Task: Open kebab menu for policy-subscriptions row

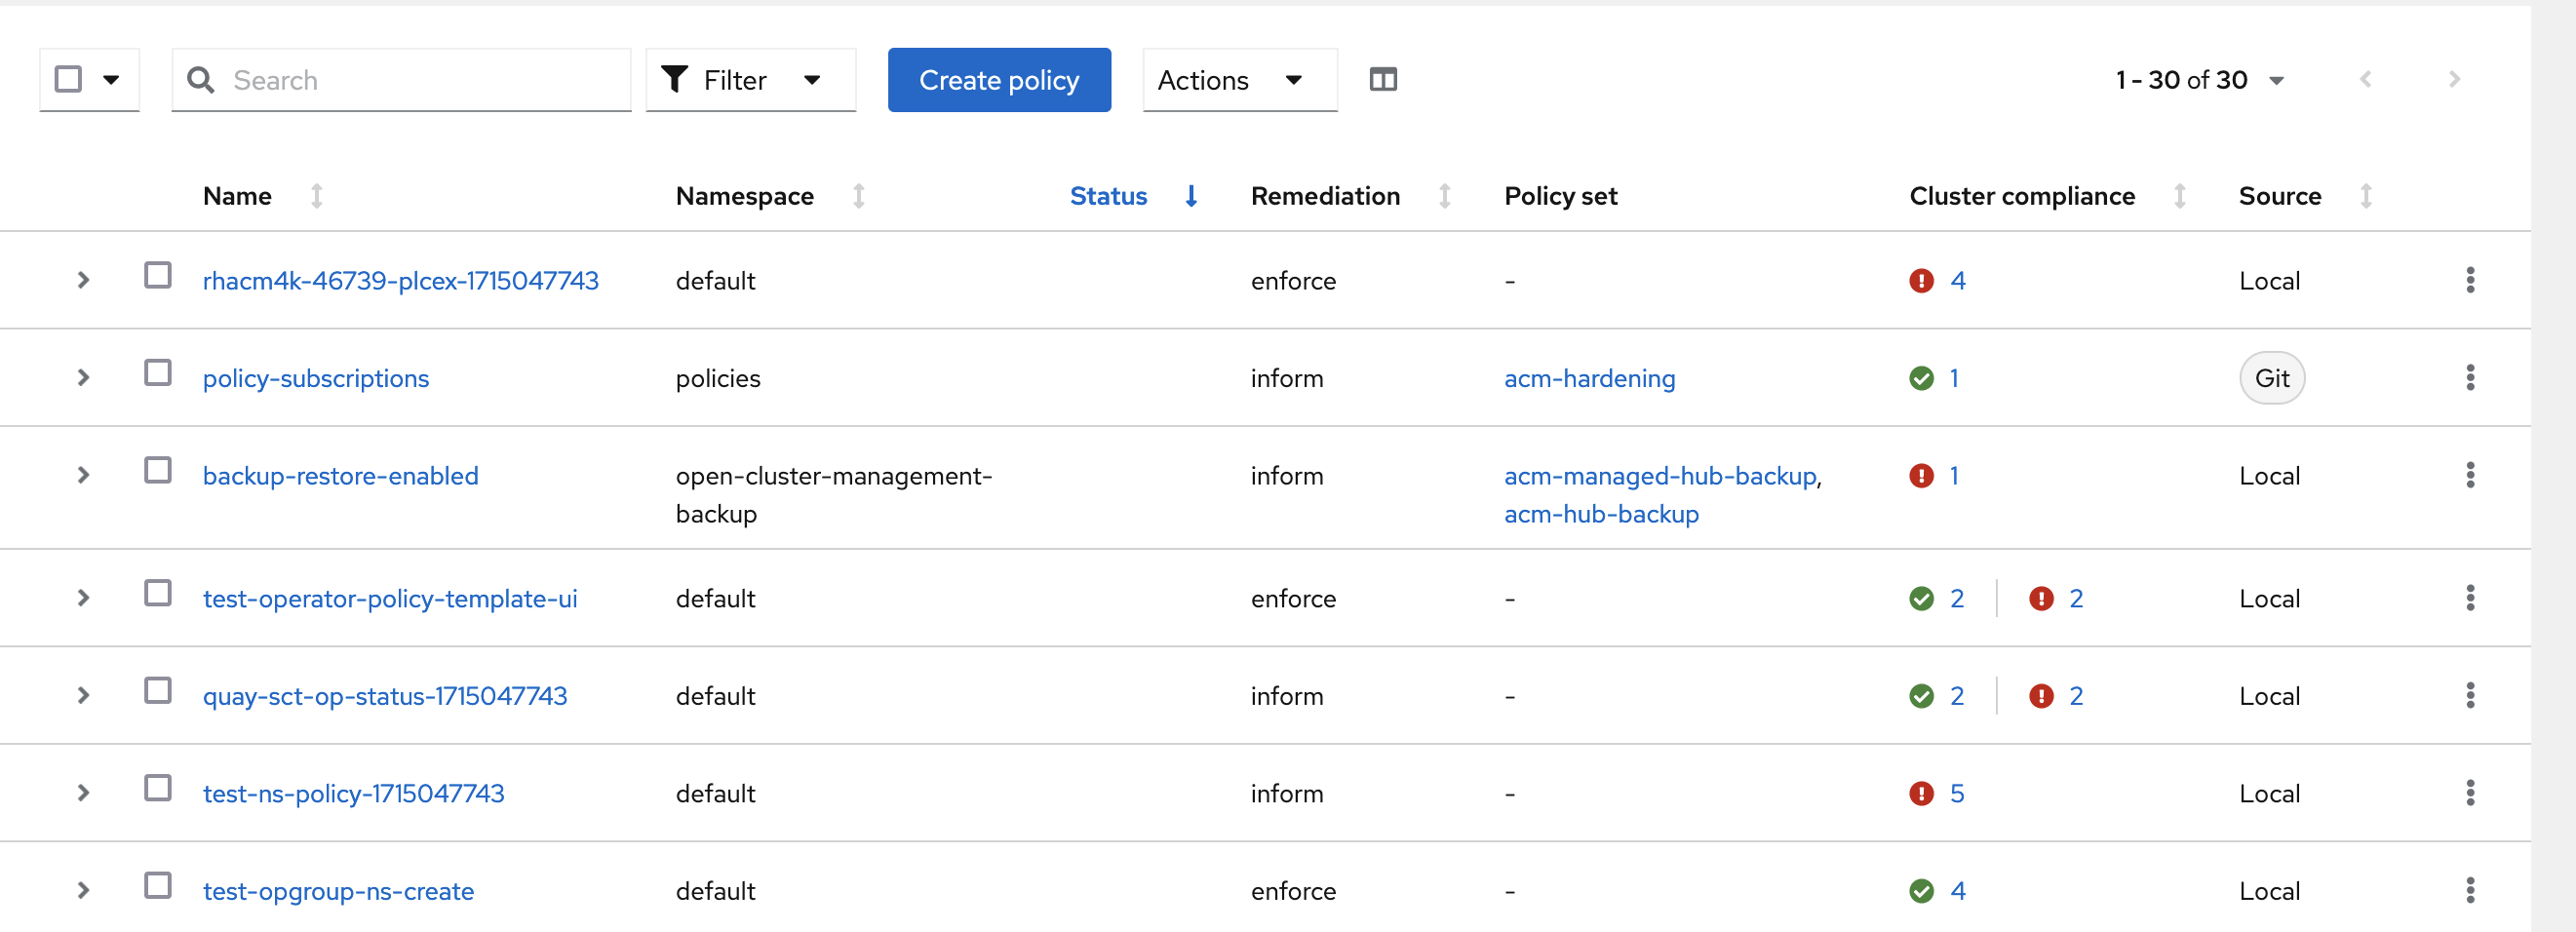Action: pos(2469,378)
